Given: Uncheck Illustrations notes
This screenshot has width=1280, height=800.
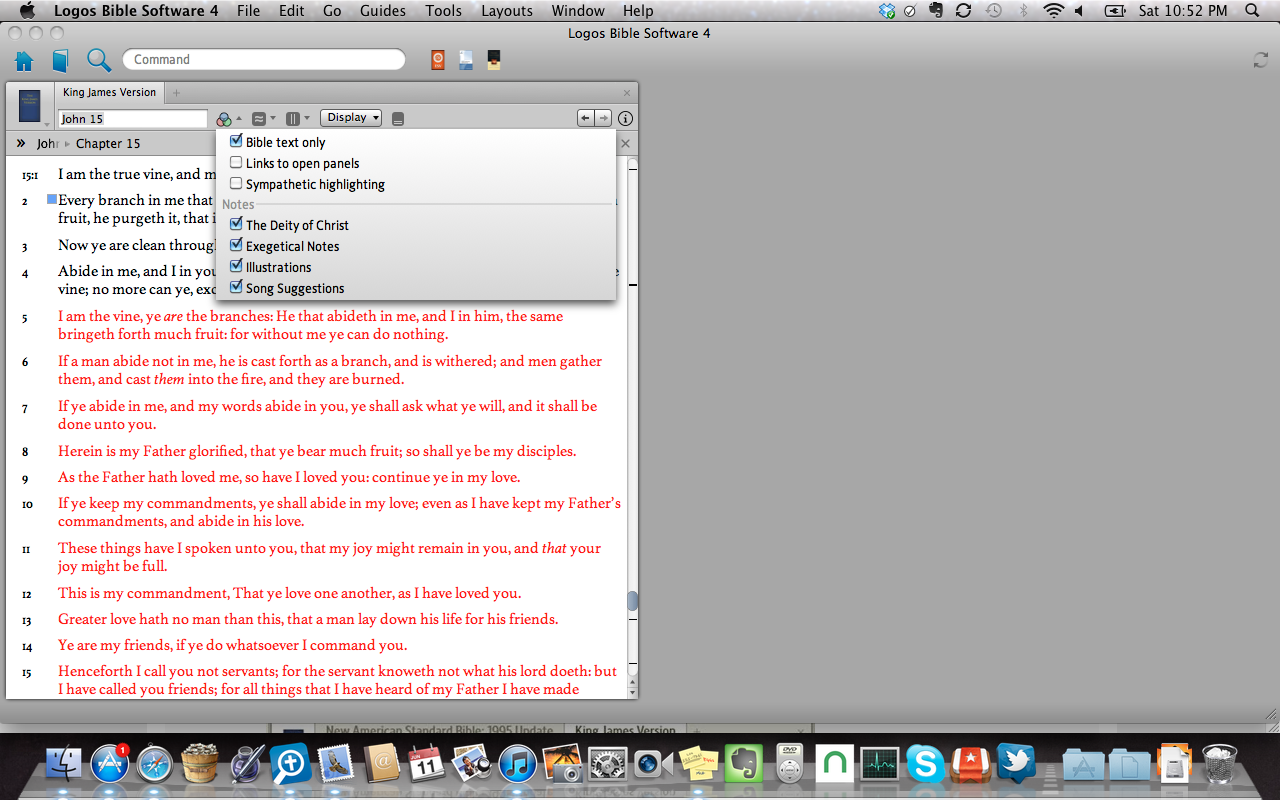Looking at the screenshot, I should point(237,267).
